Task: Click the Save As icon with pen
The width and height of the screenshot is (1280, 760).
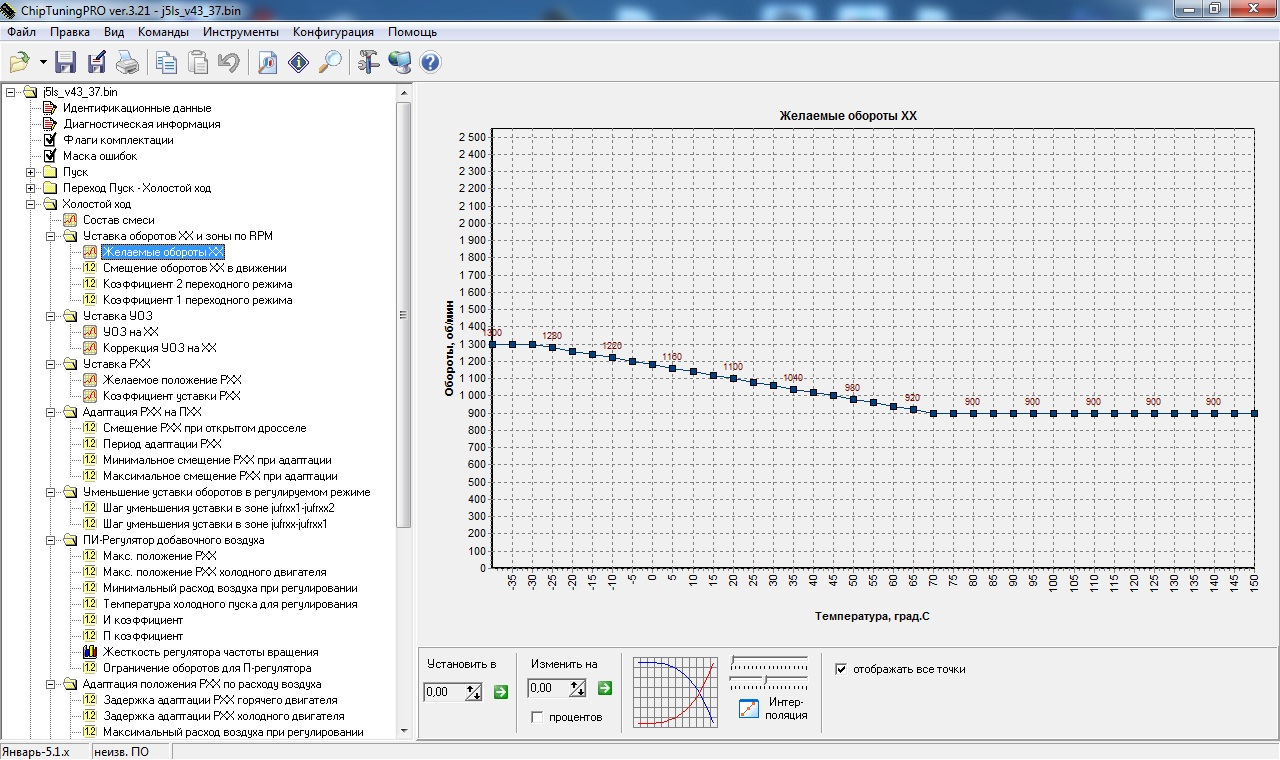Action: point(97,62)
